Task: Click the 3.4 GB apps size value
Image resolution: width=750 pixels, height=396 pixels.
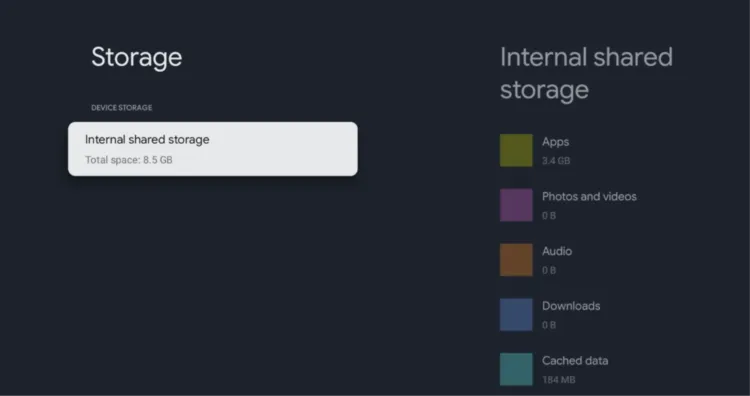Action: pyautogui.click(x=556, y=161)
